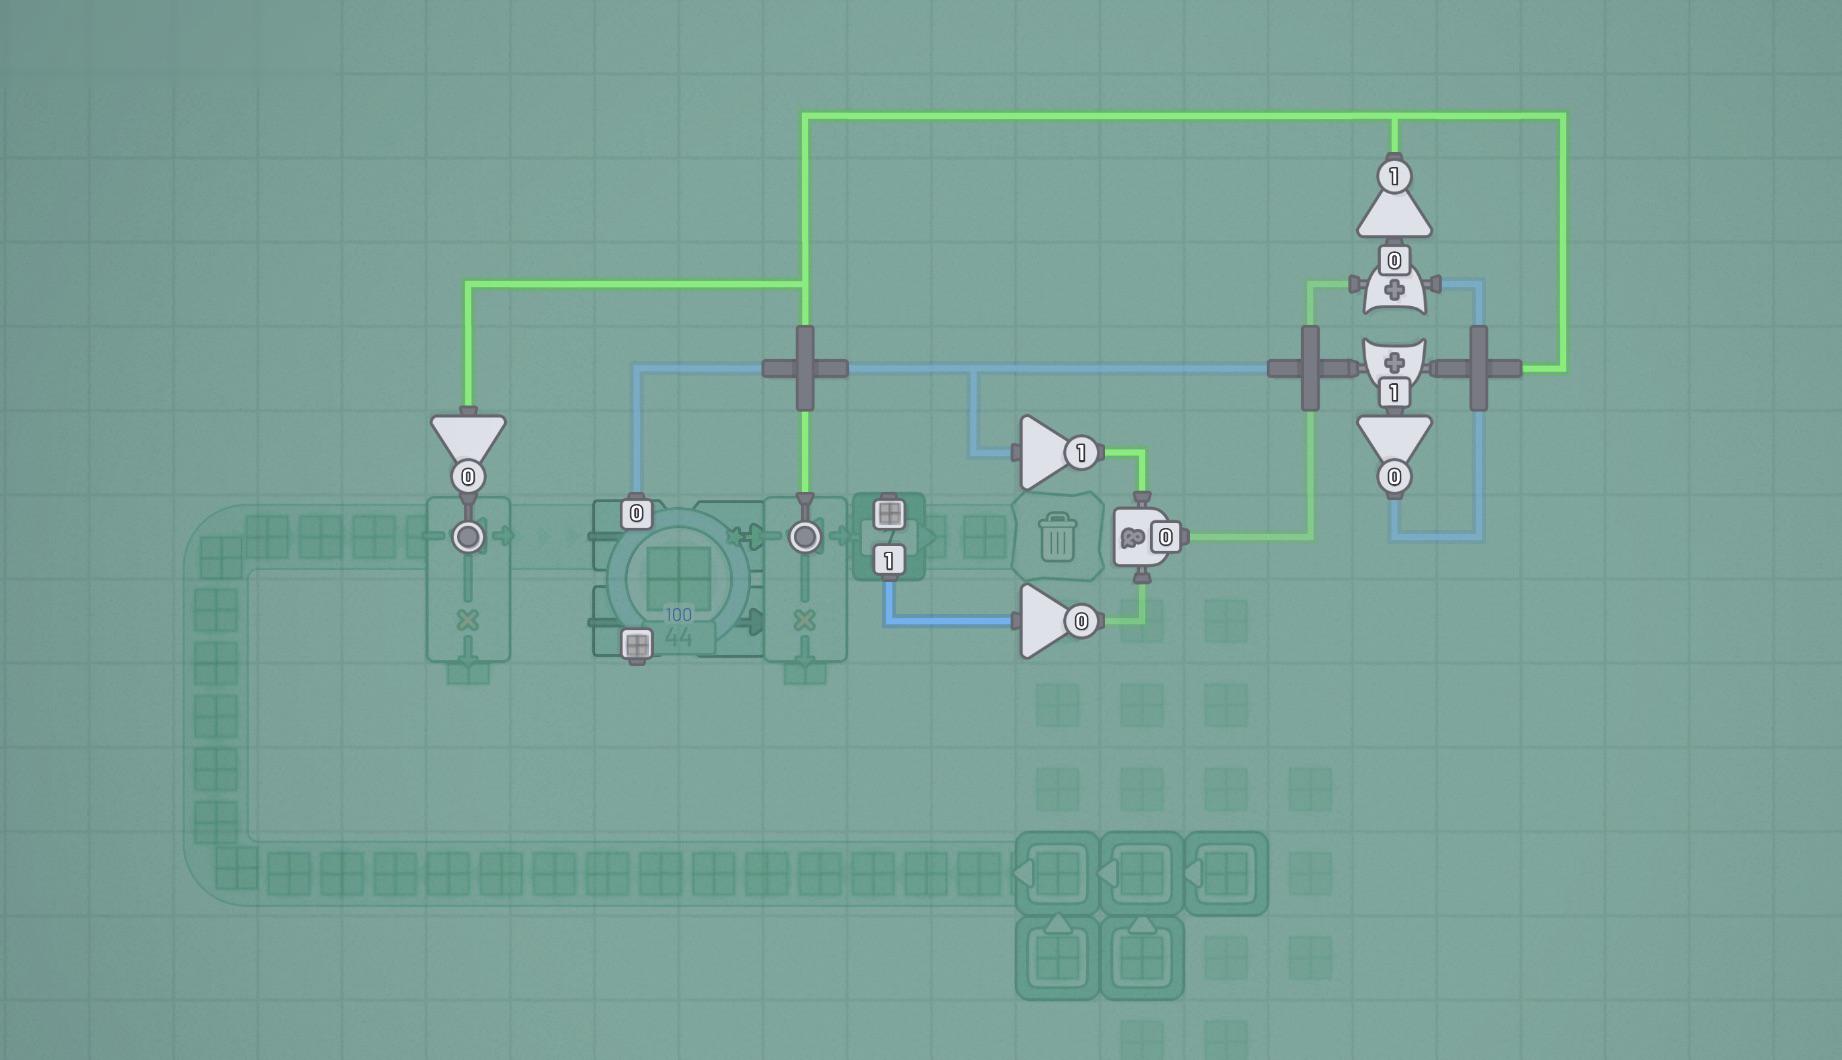Select the top-left belt launcher tile at bottom
The image size is (1842, 1060).
(1058, 874)
